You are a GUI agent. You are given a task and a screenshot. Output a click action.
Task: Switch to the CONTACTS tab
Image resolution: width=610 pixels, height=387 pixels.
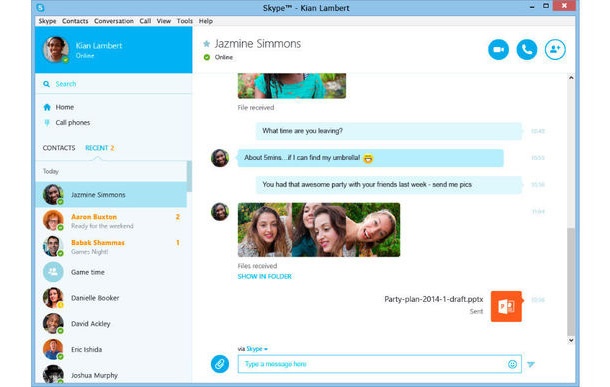59,148
